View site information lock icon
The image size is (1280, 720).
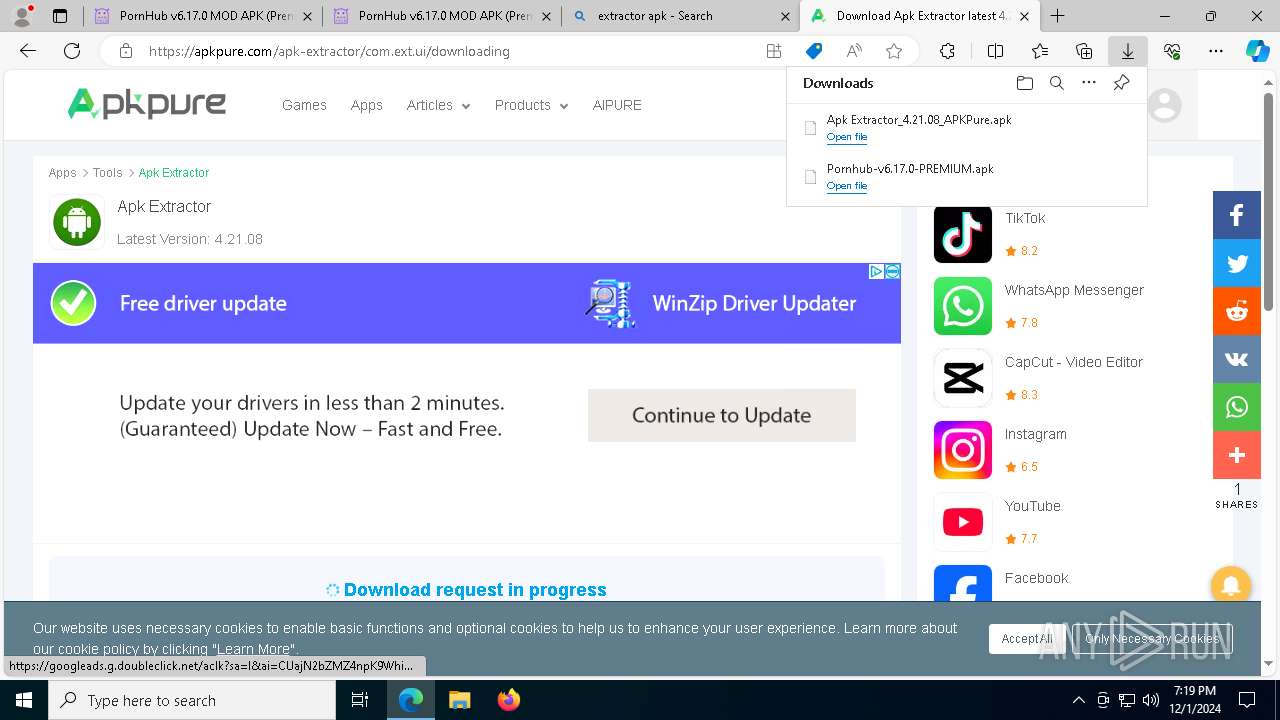[125, 51]
